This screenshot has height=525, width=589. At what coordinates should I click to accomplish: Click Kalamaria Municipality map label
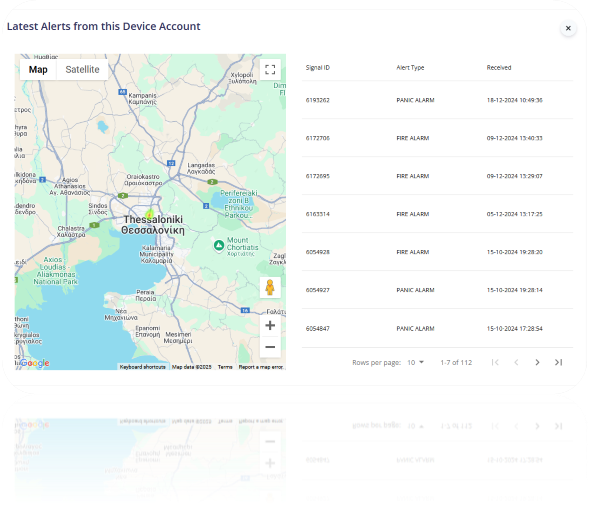pos(156,254)
